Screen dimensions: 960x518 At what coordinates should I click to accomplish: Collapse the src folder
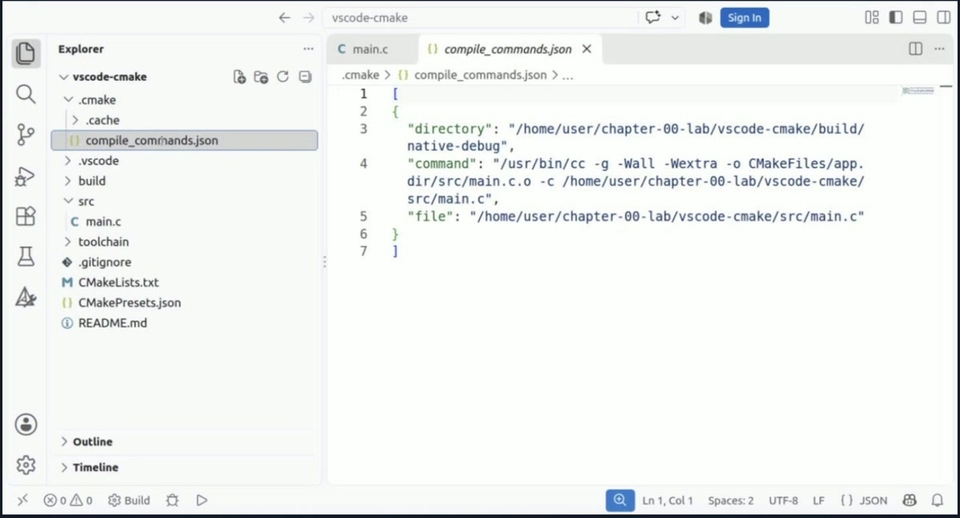(69, 201)
